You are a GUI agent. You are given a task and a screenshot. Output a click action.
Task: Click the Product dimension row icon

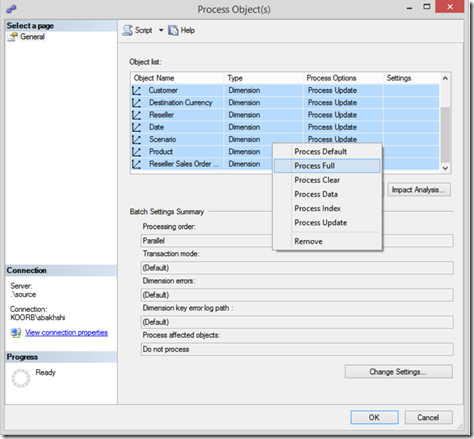(136, 152)
